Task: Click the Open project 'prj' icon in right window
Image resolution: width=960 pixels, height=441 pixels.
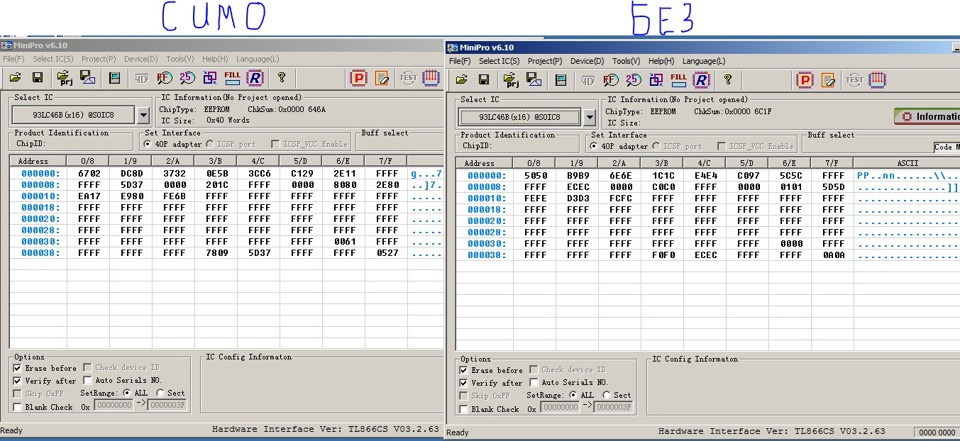Action: point(510,80)
